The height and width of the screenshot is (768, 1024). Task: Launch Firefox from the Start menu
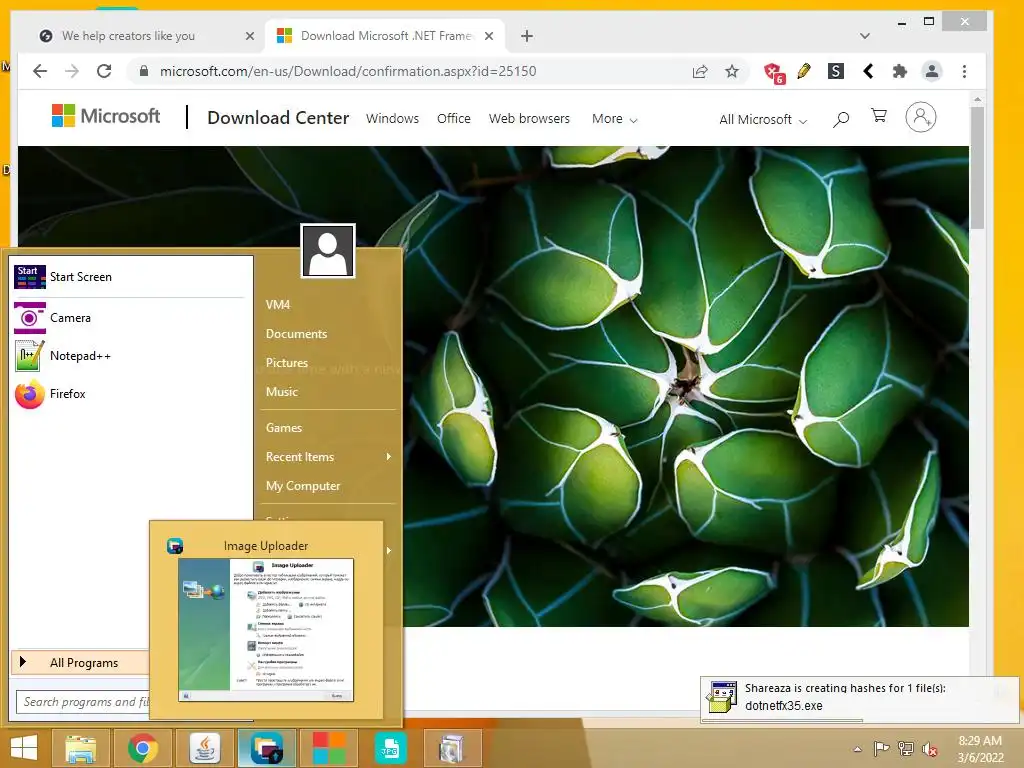point(129,394)
